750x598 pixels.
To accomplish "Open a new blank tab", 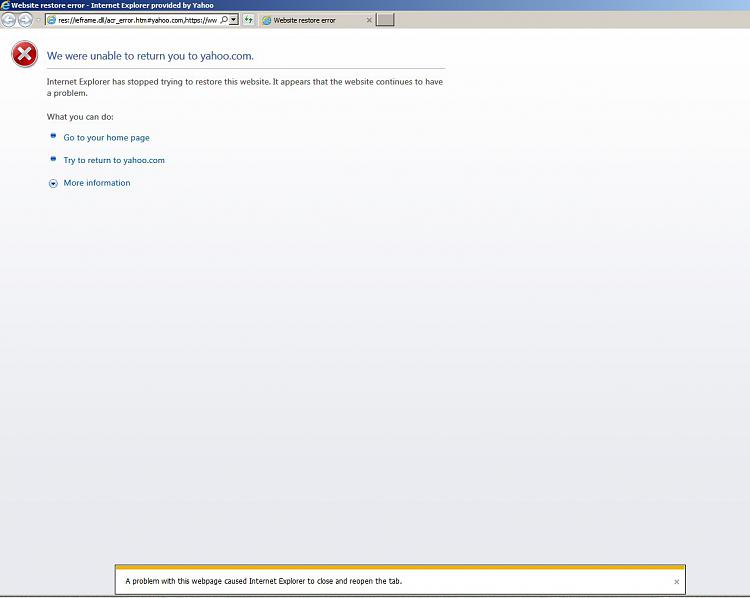I will click(385, 20).
